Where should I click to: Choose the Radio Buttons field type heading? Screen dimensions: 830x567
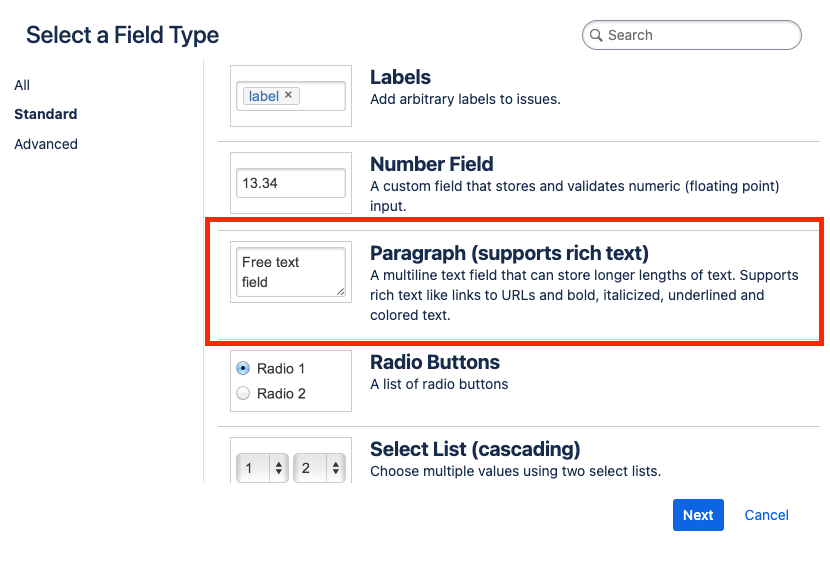click(435, 362)
